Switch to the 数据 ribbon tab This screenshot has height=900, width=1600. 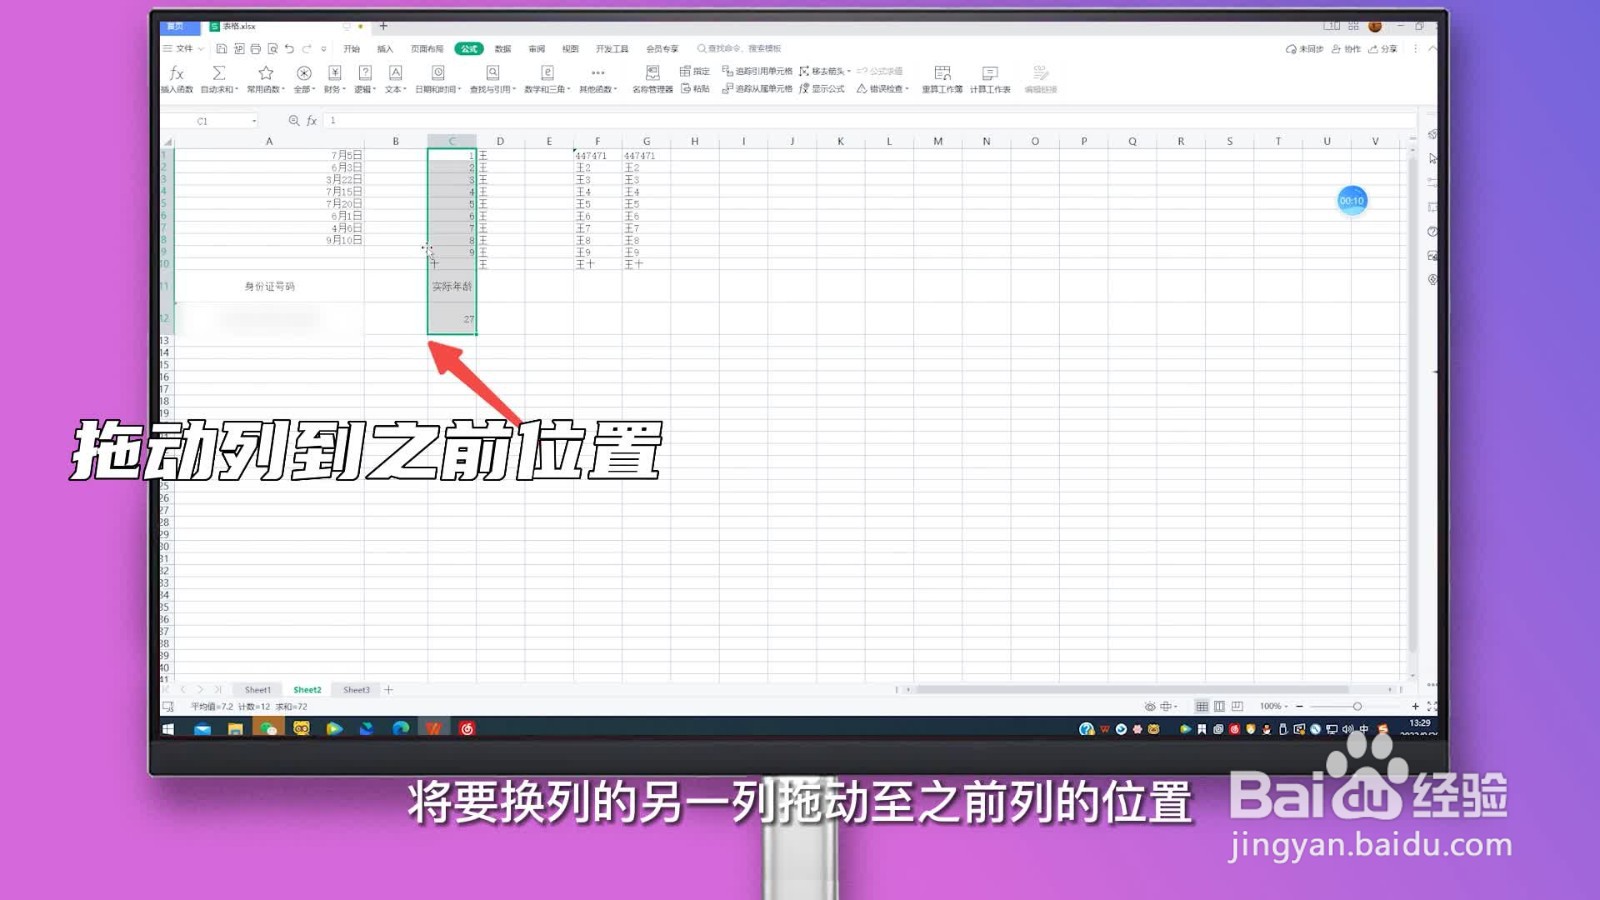[503, 47]
